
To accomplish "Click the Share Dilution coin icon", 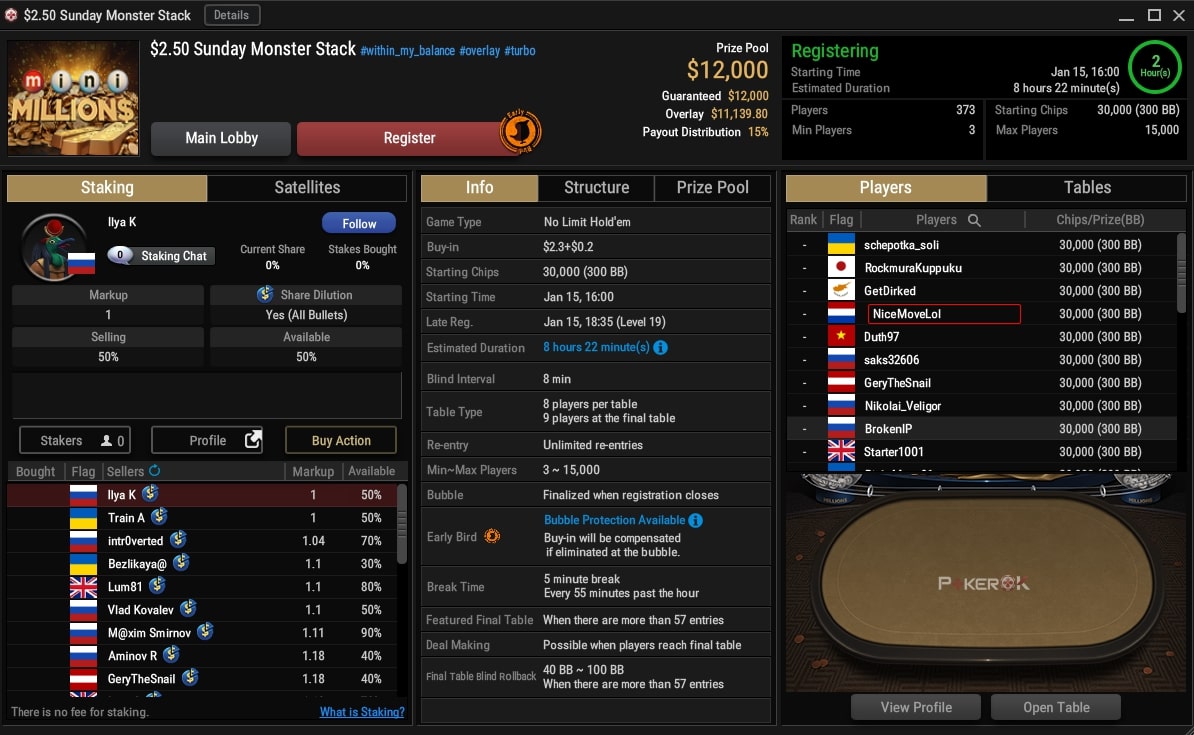I will pos(265,294).
